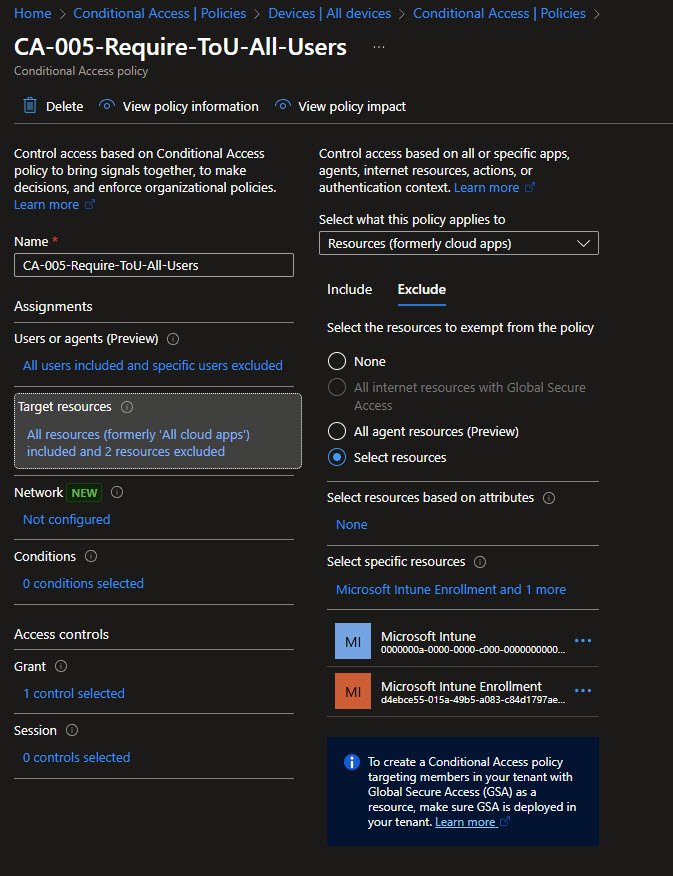Open ellipsis menu beside the policy title

point(377,47)
